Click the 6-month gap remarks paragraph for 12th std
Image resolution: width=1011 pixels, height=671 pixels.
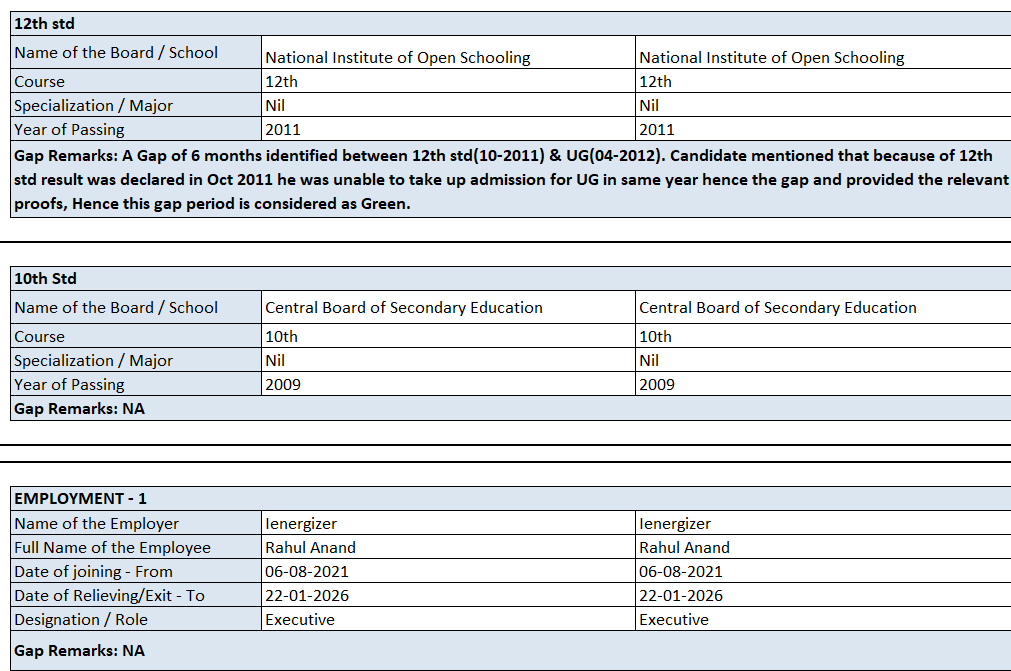(x=505, y=179)
